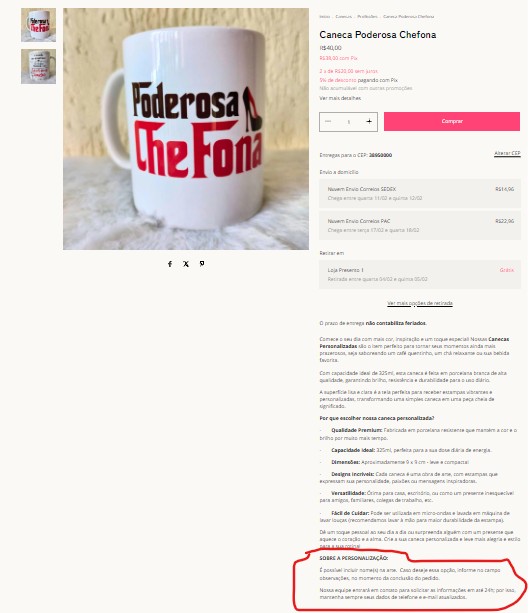Open Ver mais detalhes payment link

click(x=340, y=98)
